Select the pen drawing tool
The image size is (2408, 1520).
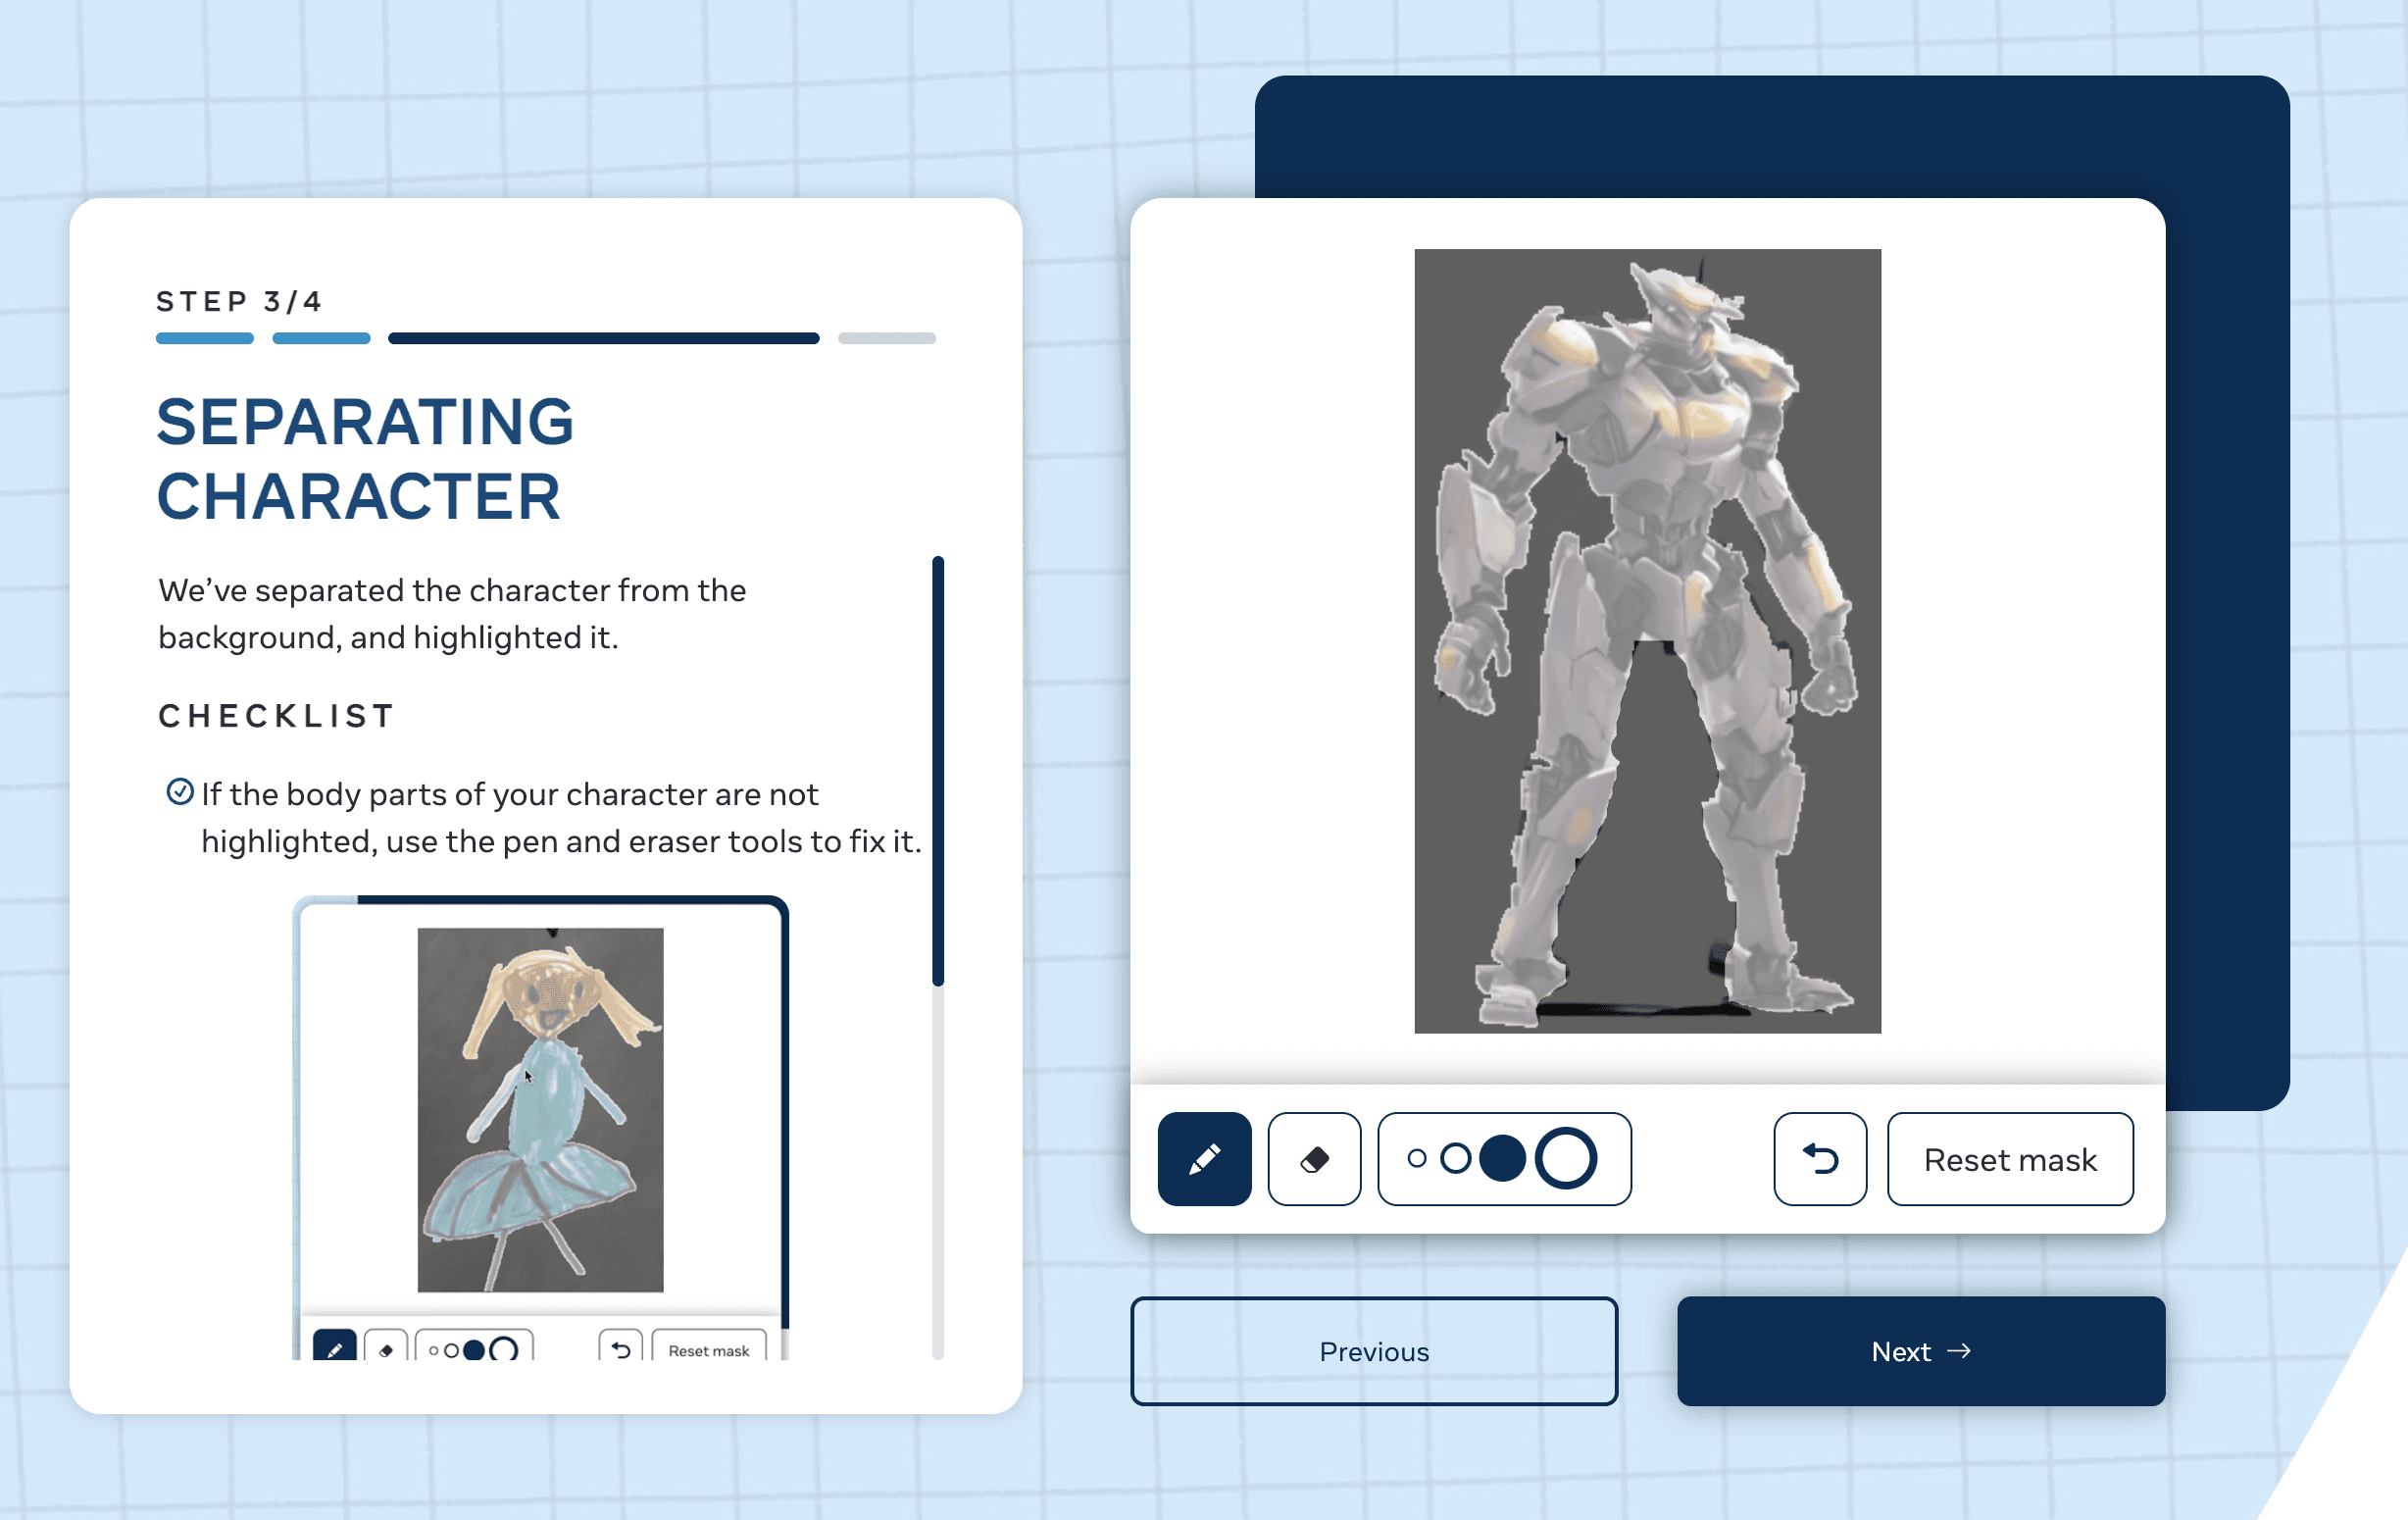click(1204, 1159)
